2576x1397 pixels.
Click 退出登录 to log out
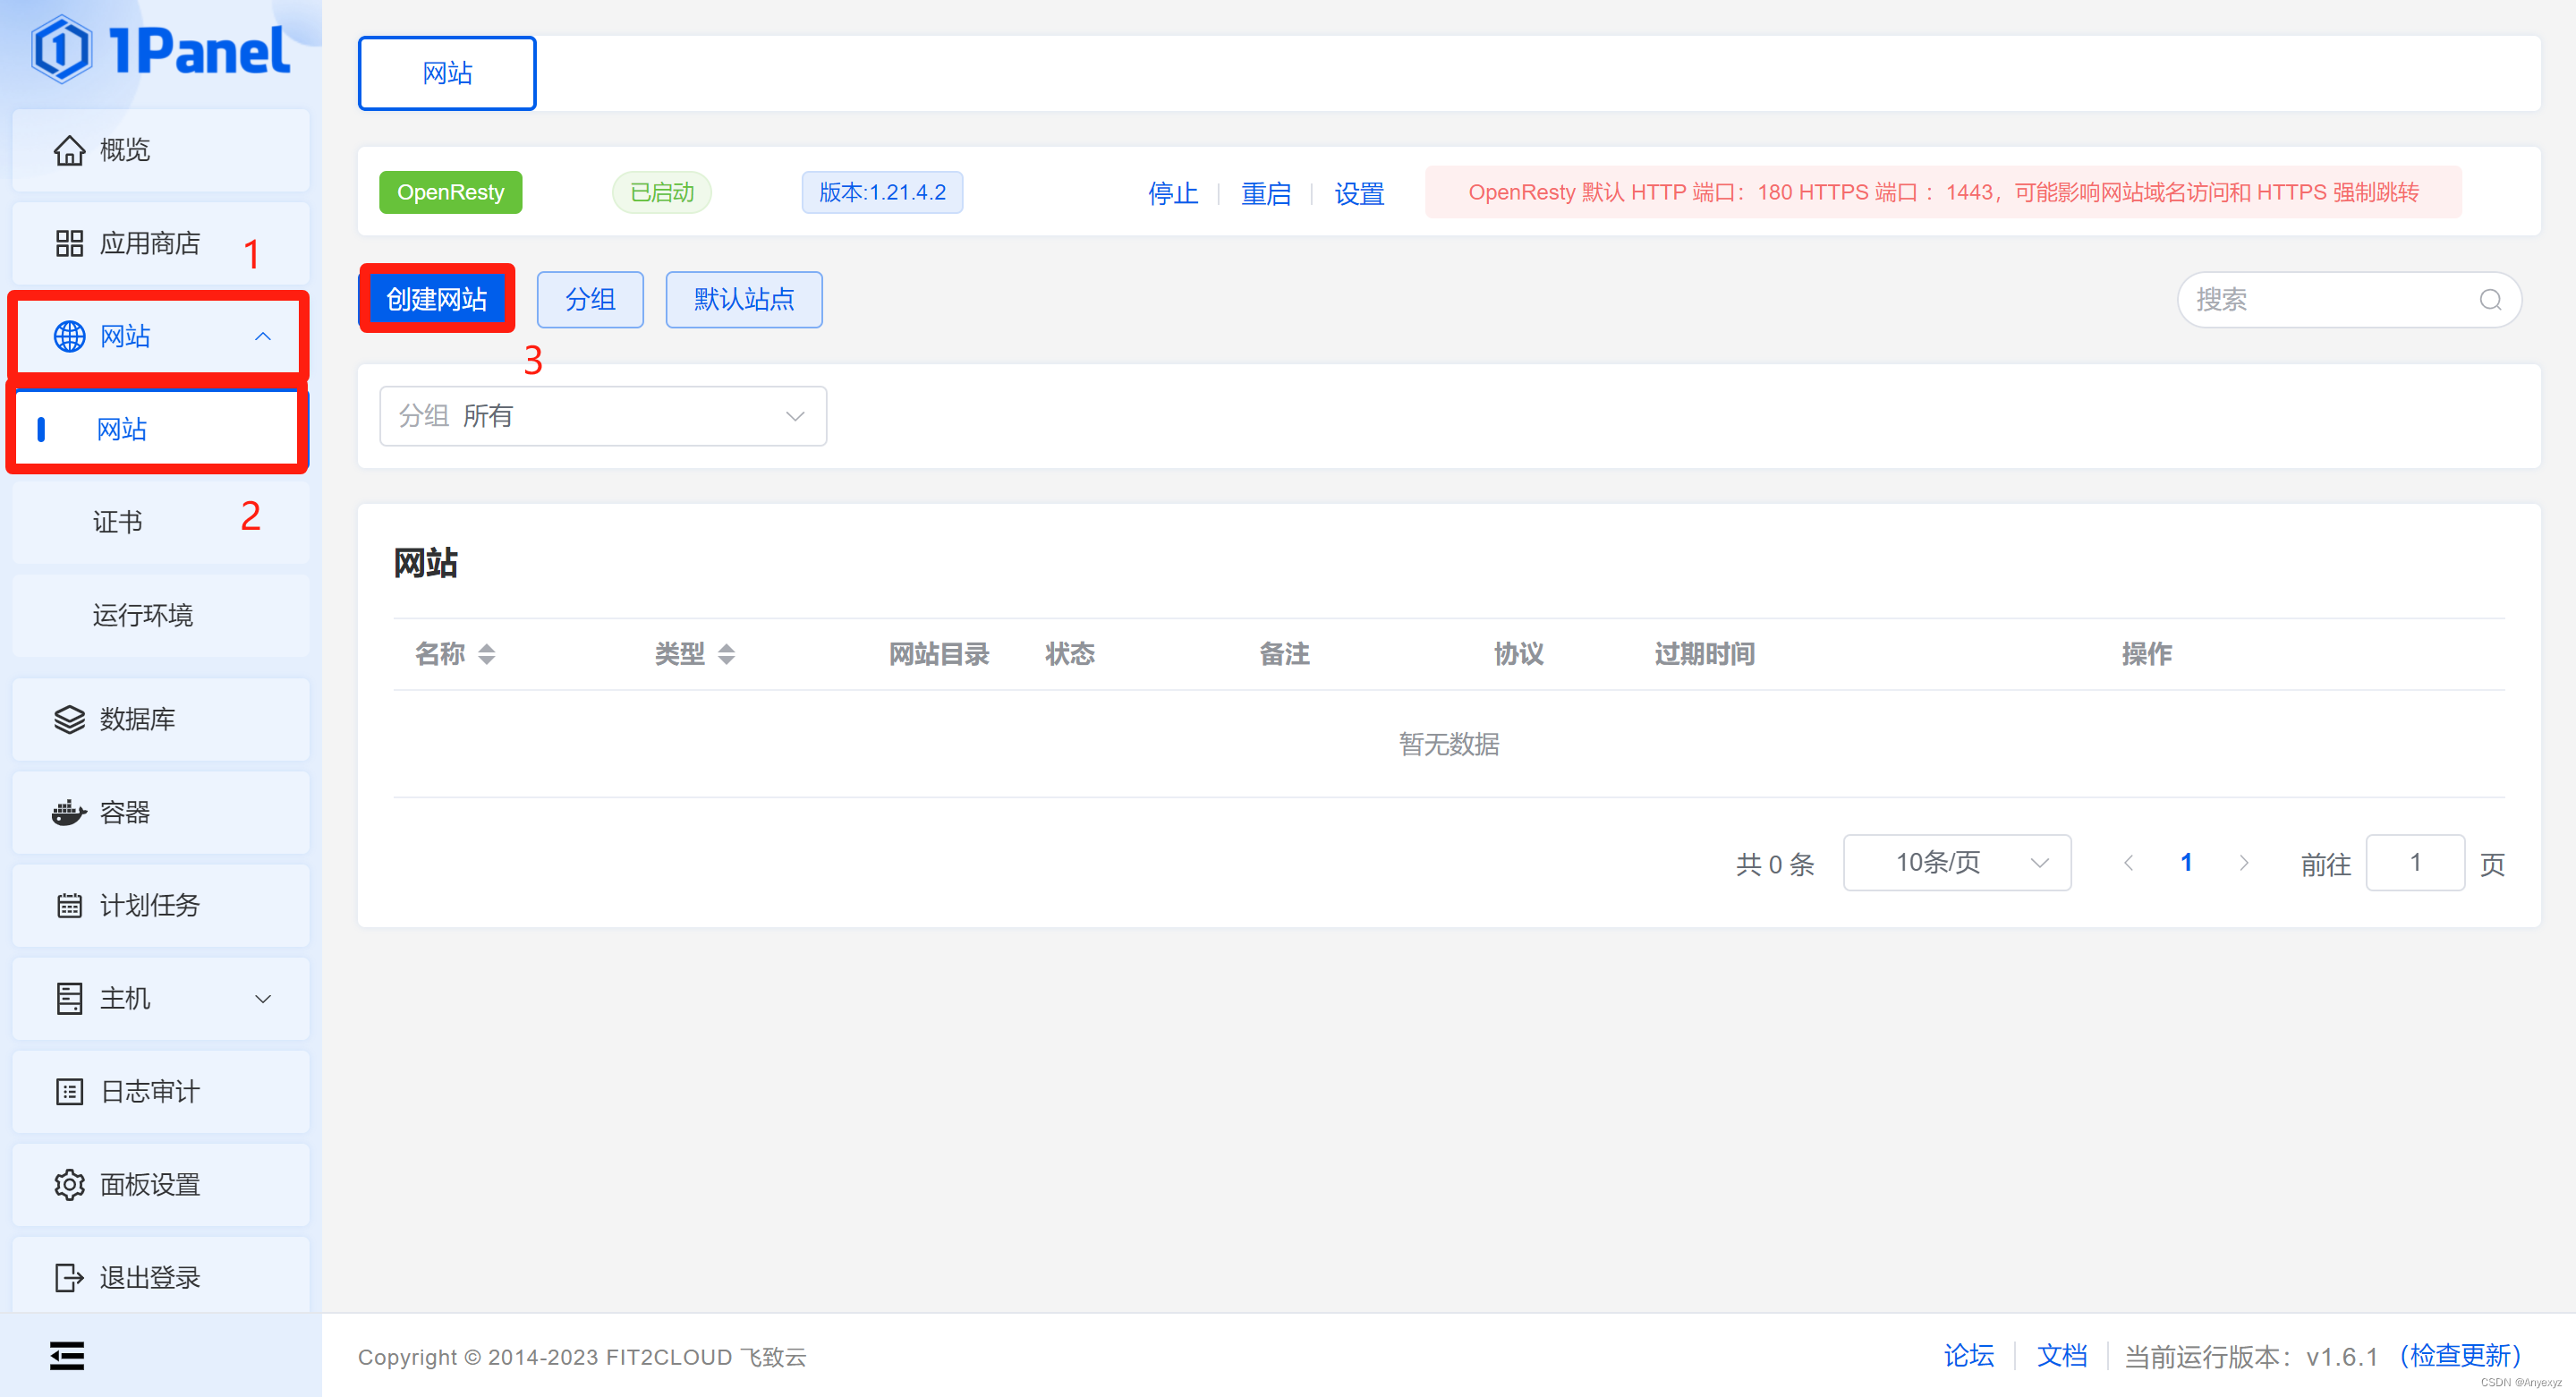point(160,1277)
